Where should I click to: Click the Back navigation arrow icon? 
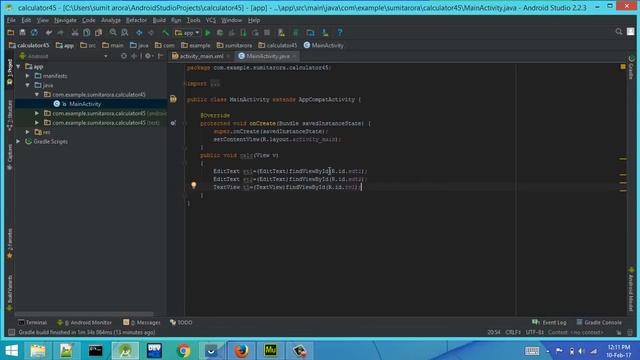pyautogui.click(x=139, y=33)
